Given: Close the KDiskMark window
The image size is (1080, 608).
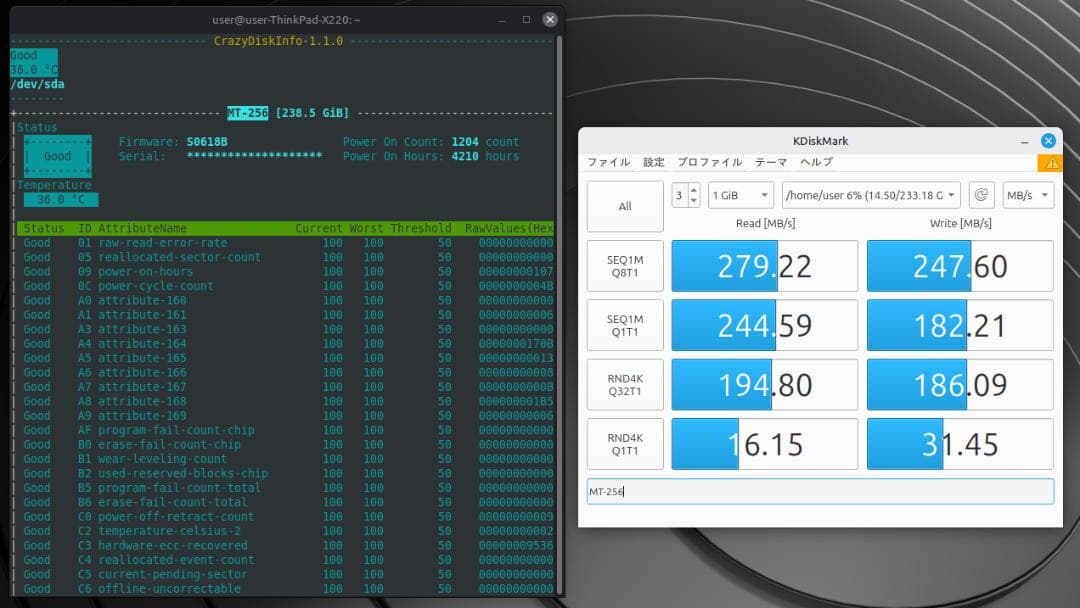Looking at the screenshot, I should coord(1048,141).
